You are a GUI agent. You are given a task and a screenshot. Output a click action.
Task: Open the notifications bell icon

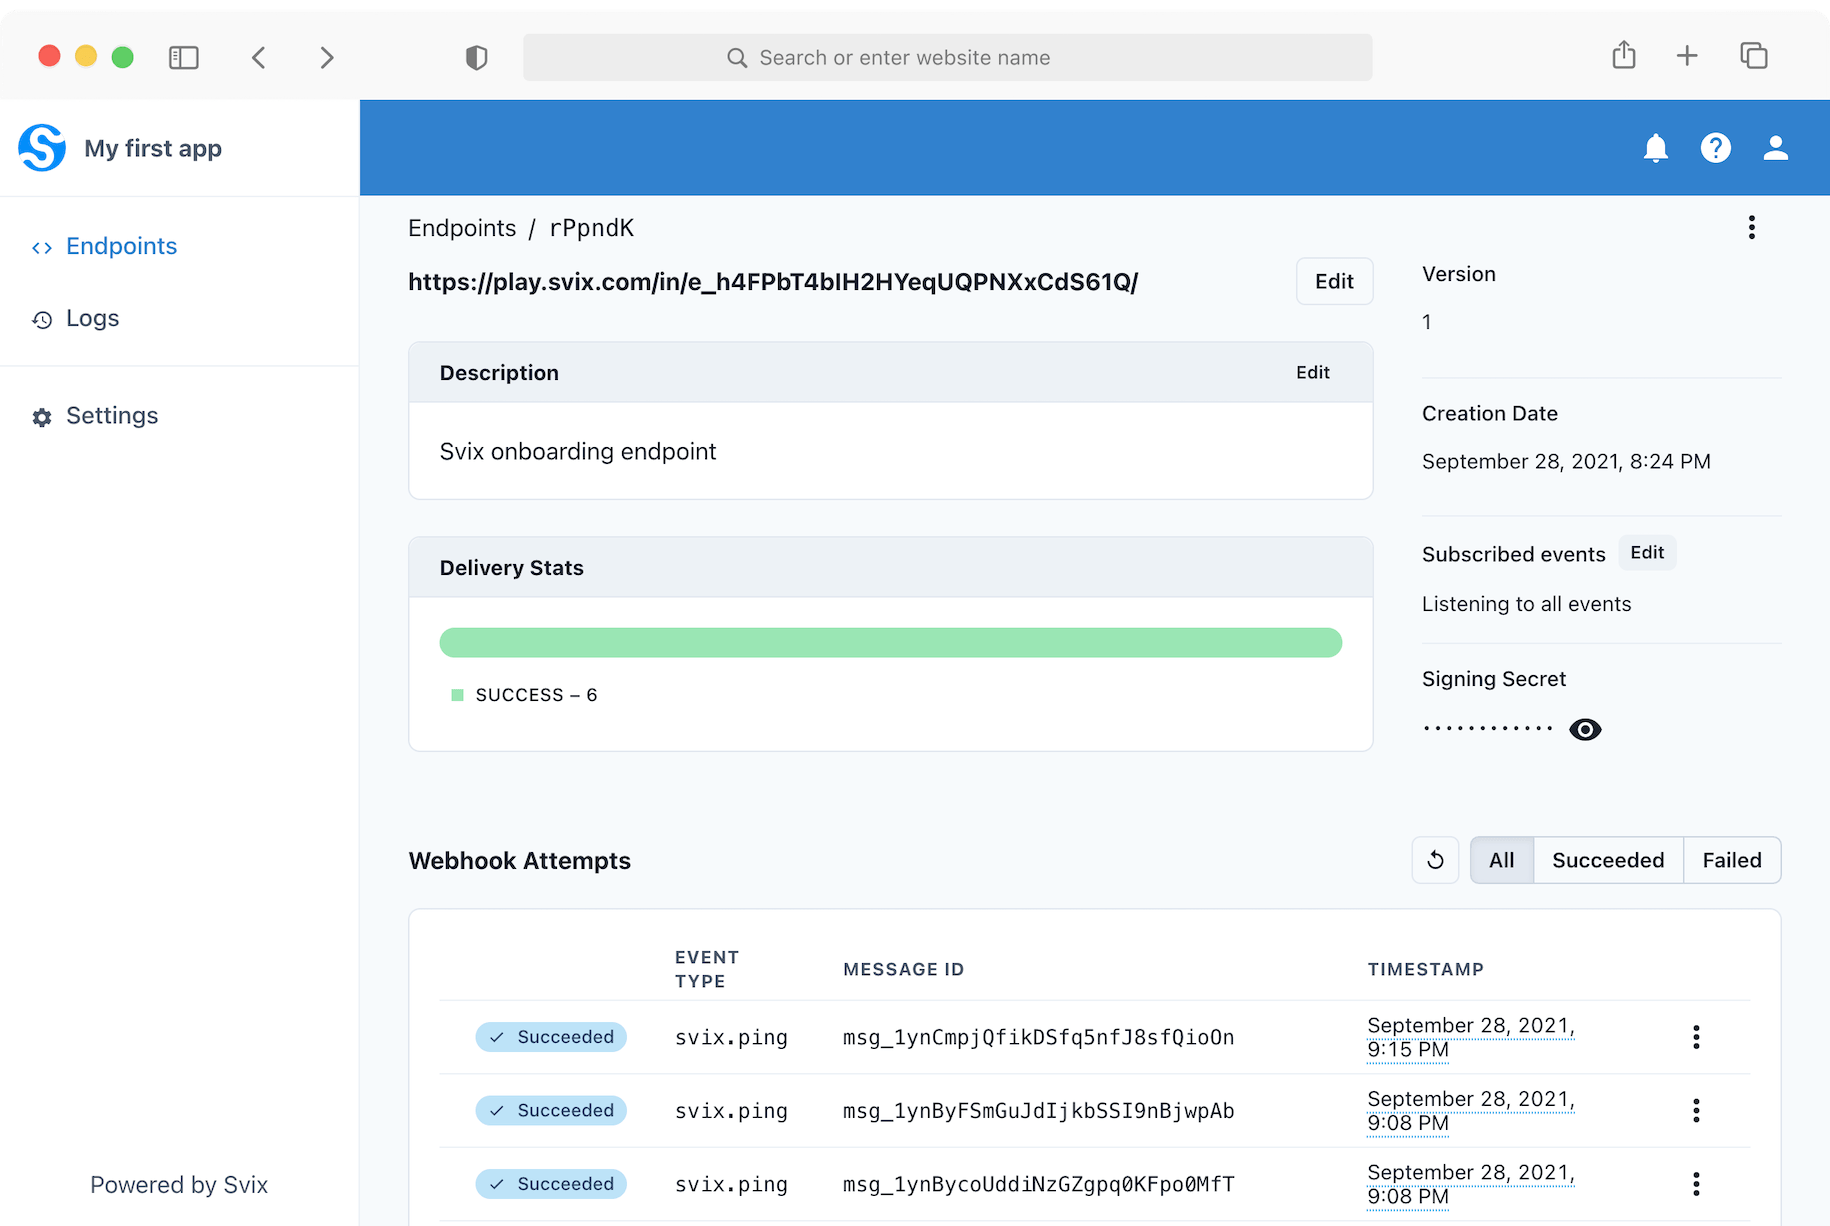1656,148
